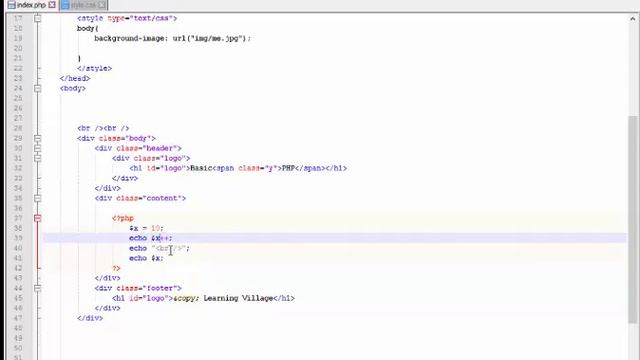Image resolution: width=640 pixels, height=360 pixels.
Task: Close the index.php tab
Action: tap(52, 5)
